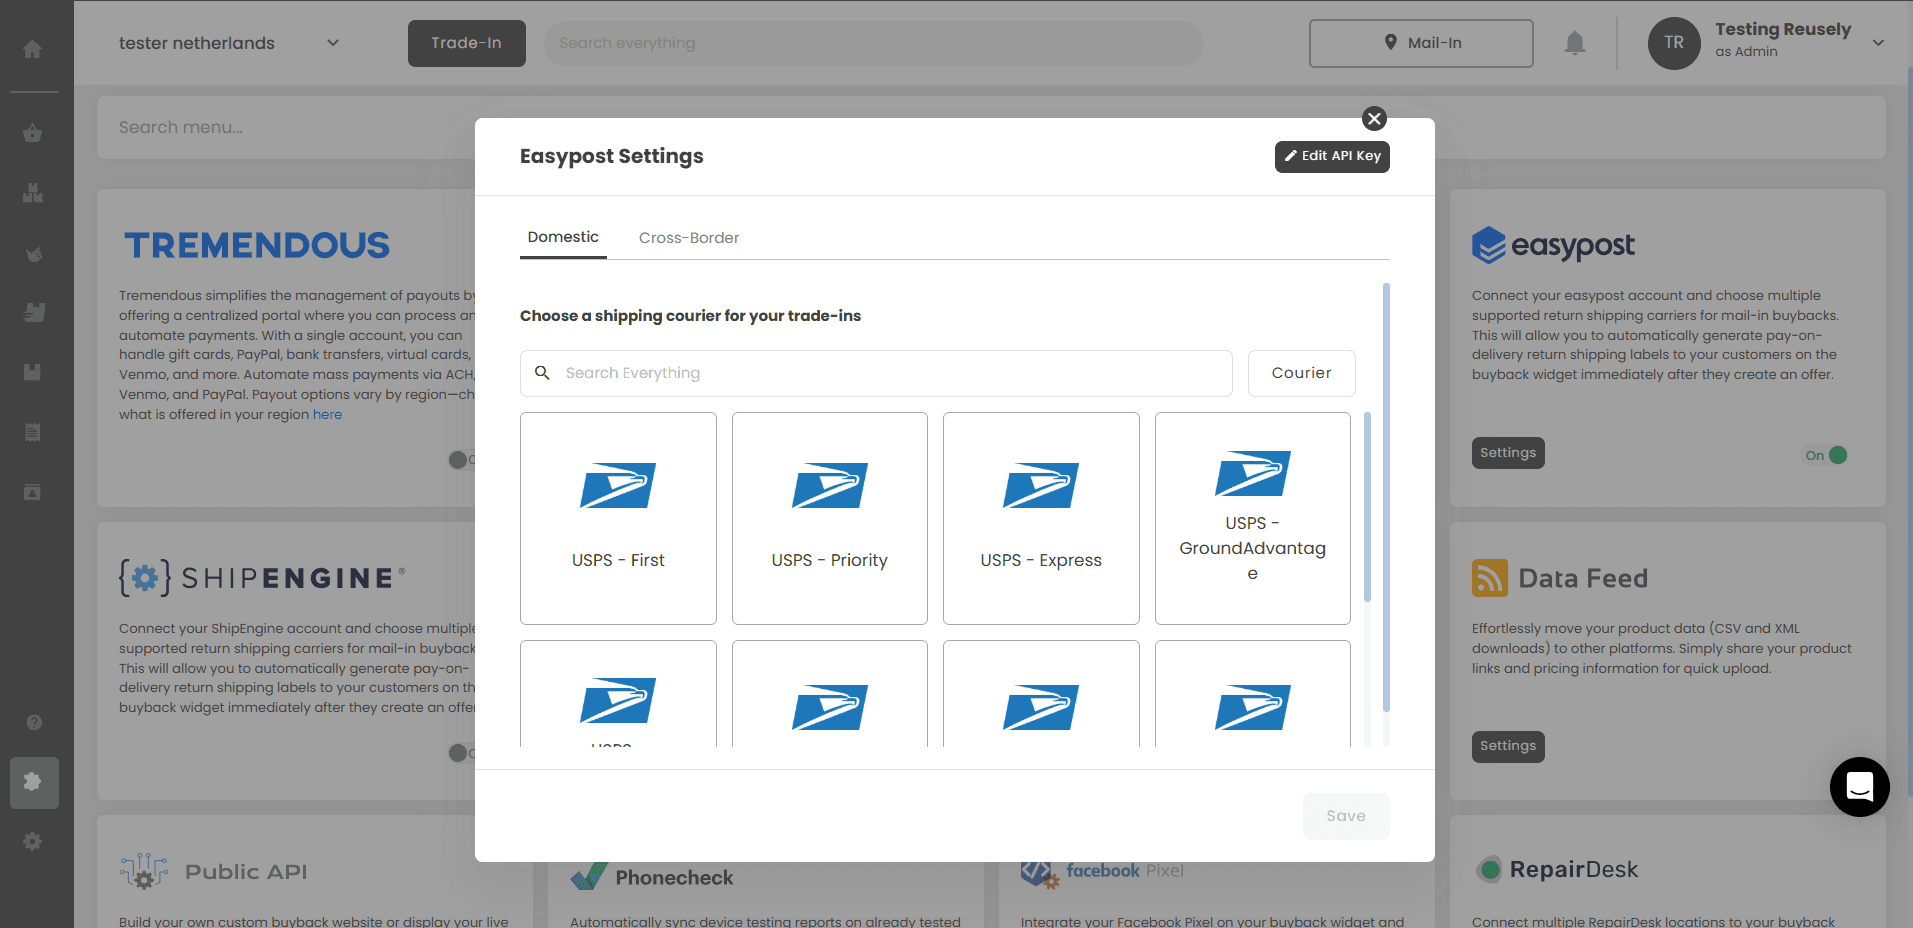Click the handshake icon in the sidebar
The image size is (1913, 928).
pyautogui.click(x=32, y=253)
